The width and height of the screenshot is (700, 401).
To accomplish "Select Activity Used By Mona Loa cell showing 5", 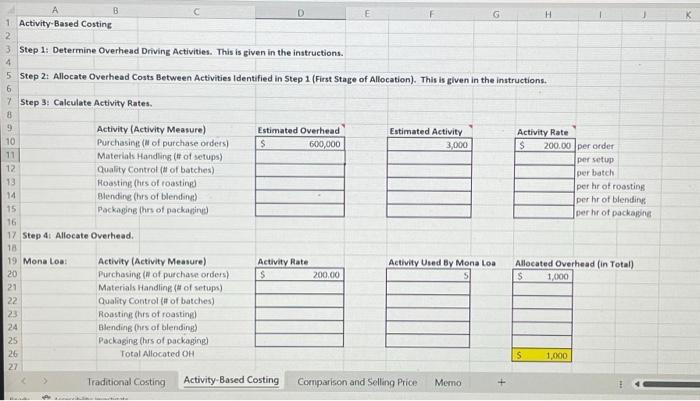I will pos(428,276).
